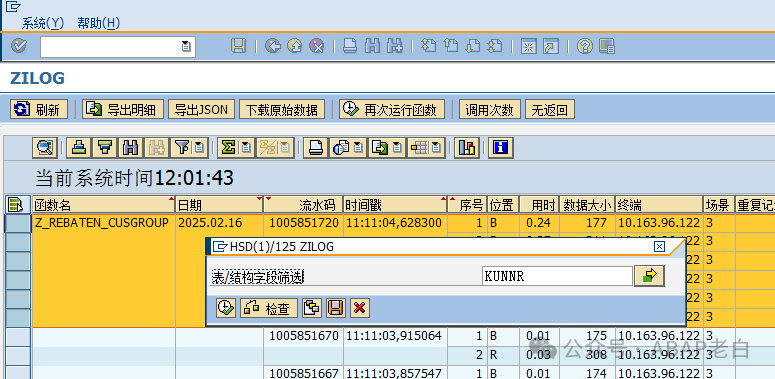Click the Find binoculars icon in standard toolbar

(372, 46)
